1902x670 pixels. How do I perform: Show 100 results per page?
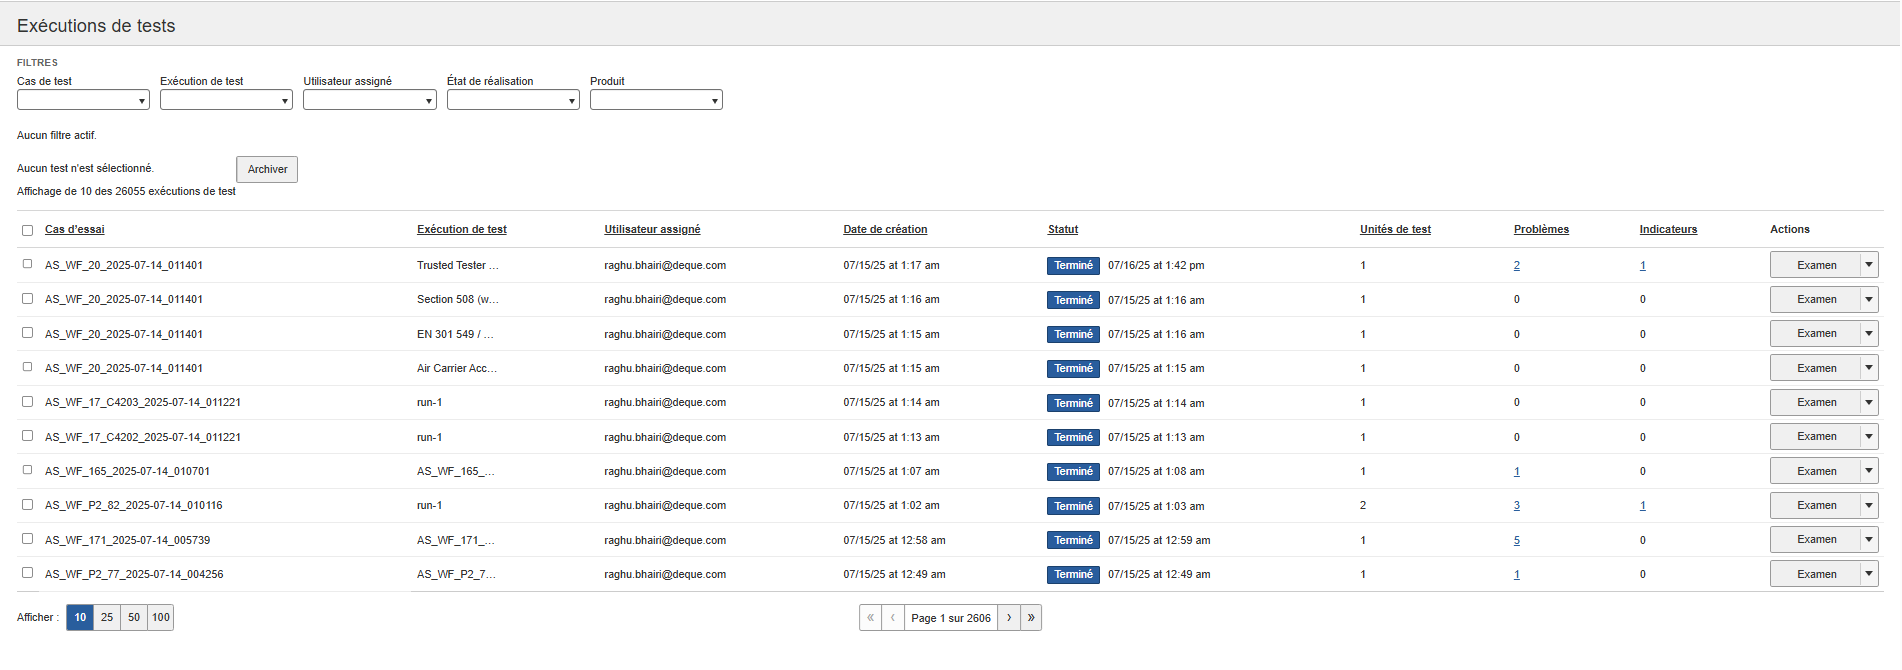coord(160,618)
